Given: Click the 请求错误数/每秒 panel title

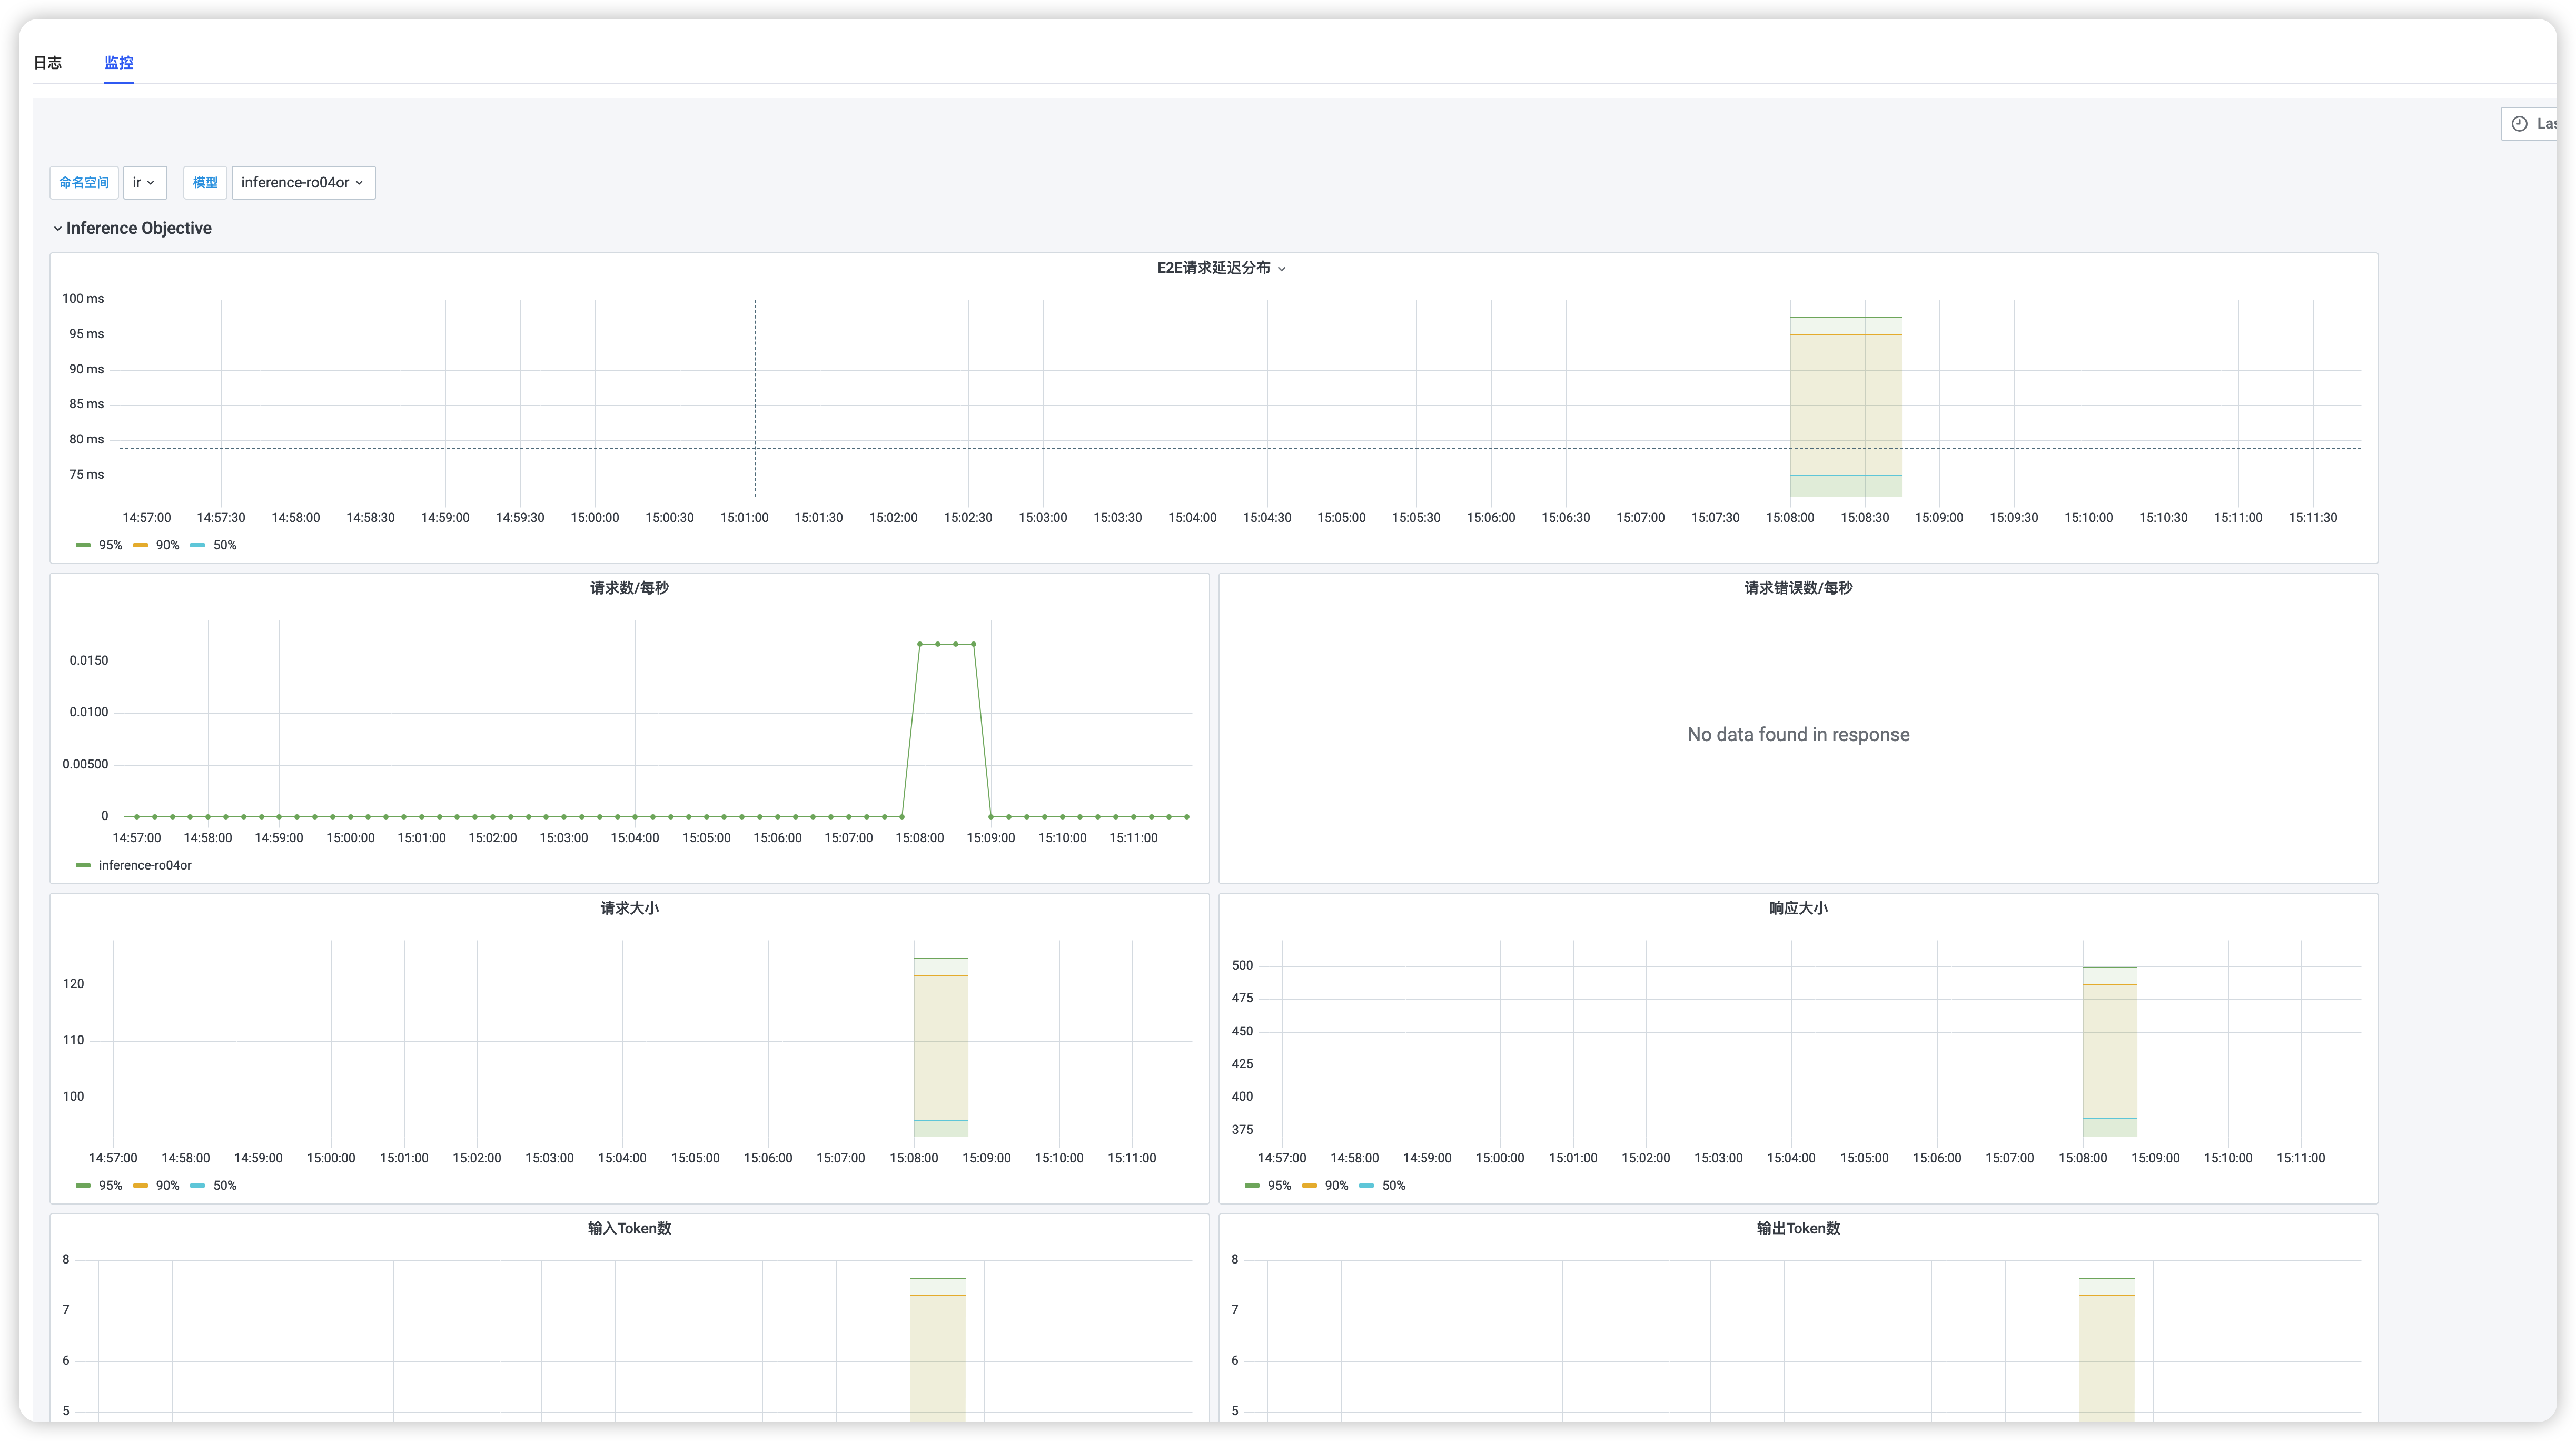Looking at the screenshot, I should point(1797,588).
